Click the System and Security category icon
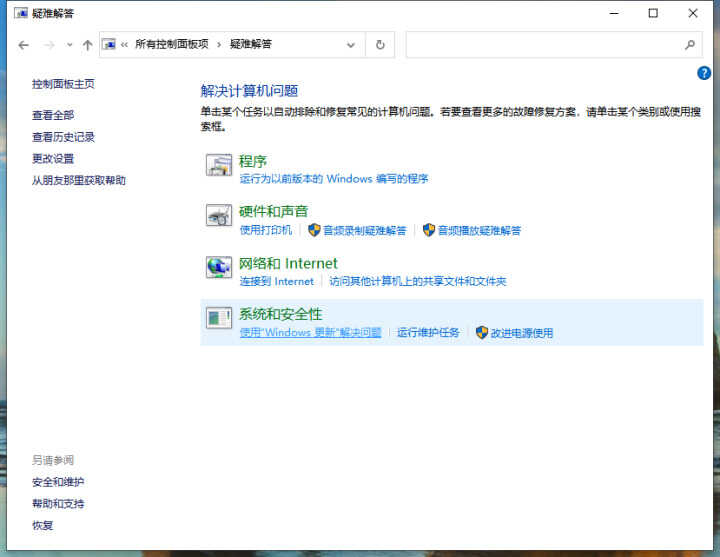The image size is (720, 557). tap(219, 317)
